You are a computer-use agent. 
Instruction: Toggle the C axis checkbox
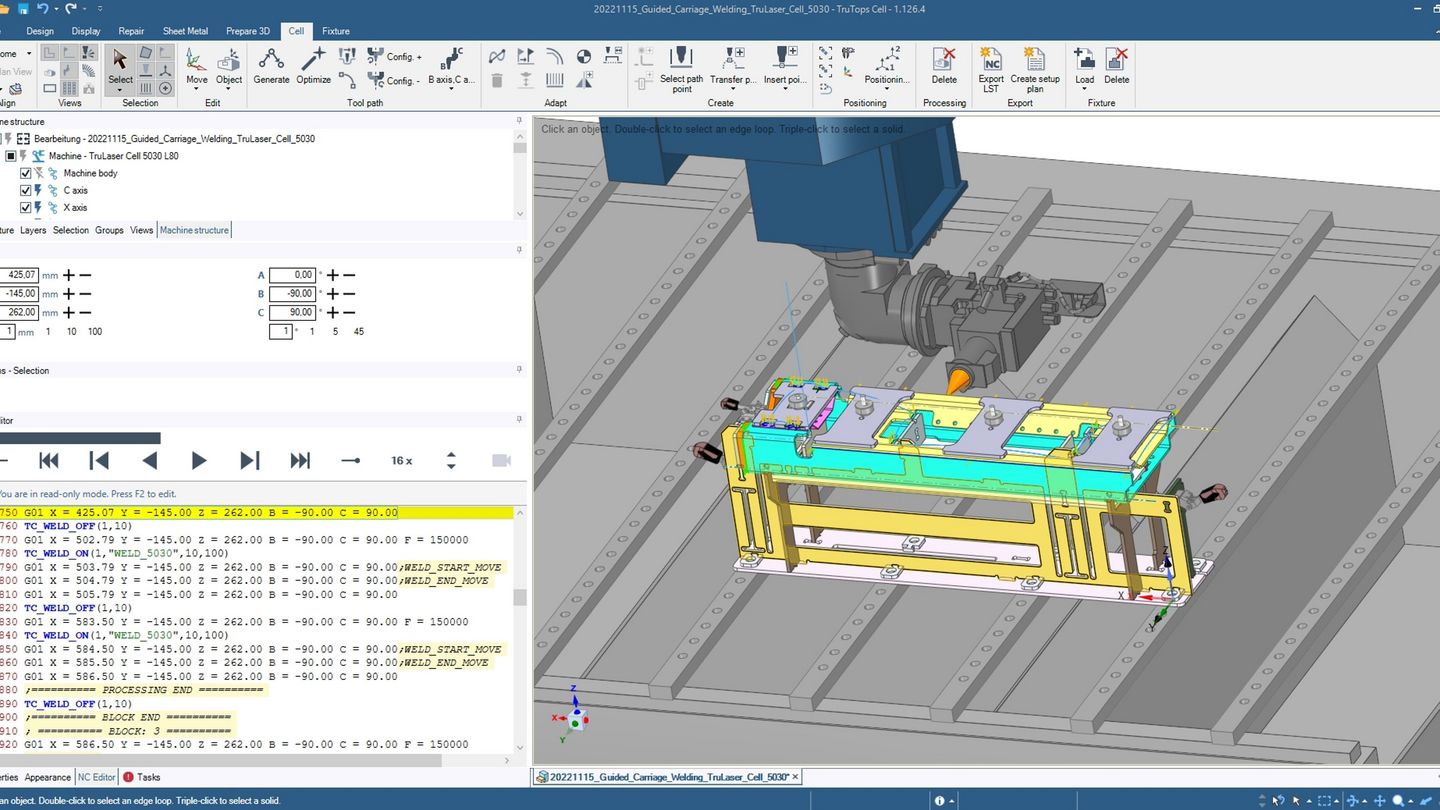(25, 190)
